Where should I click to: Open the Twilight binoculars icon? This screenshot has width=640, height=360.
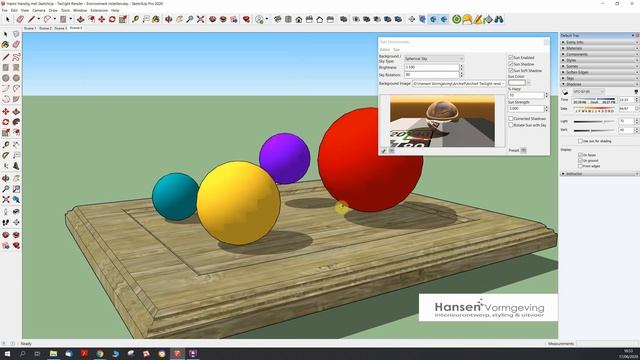pos(499,19)
